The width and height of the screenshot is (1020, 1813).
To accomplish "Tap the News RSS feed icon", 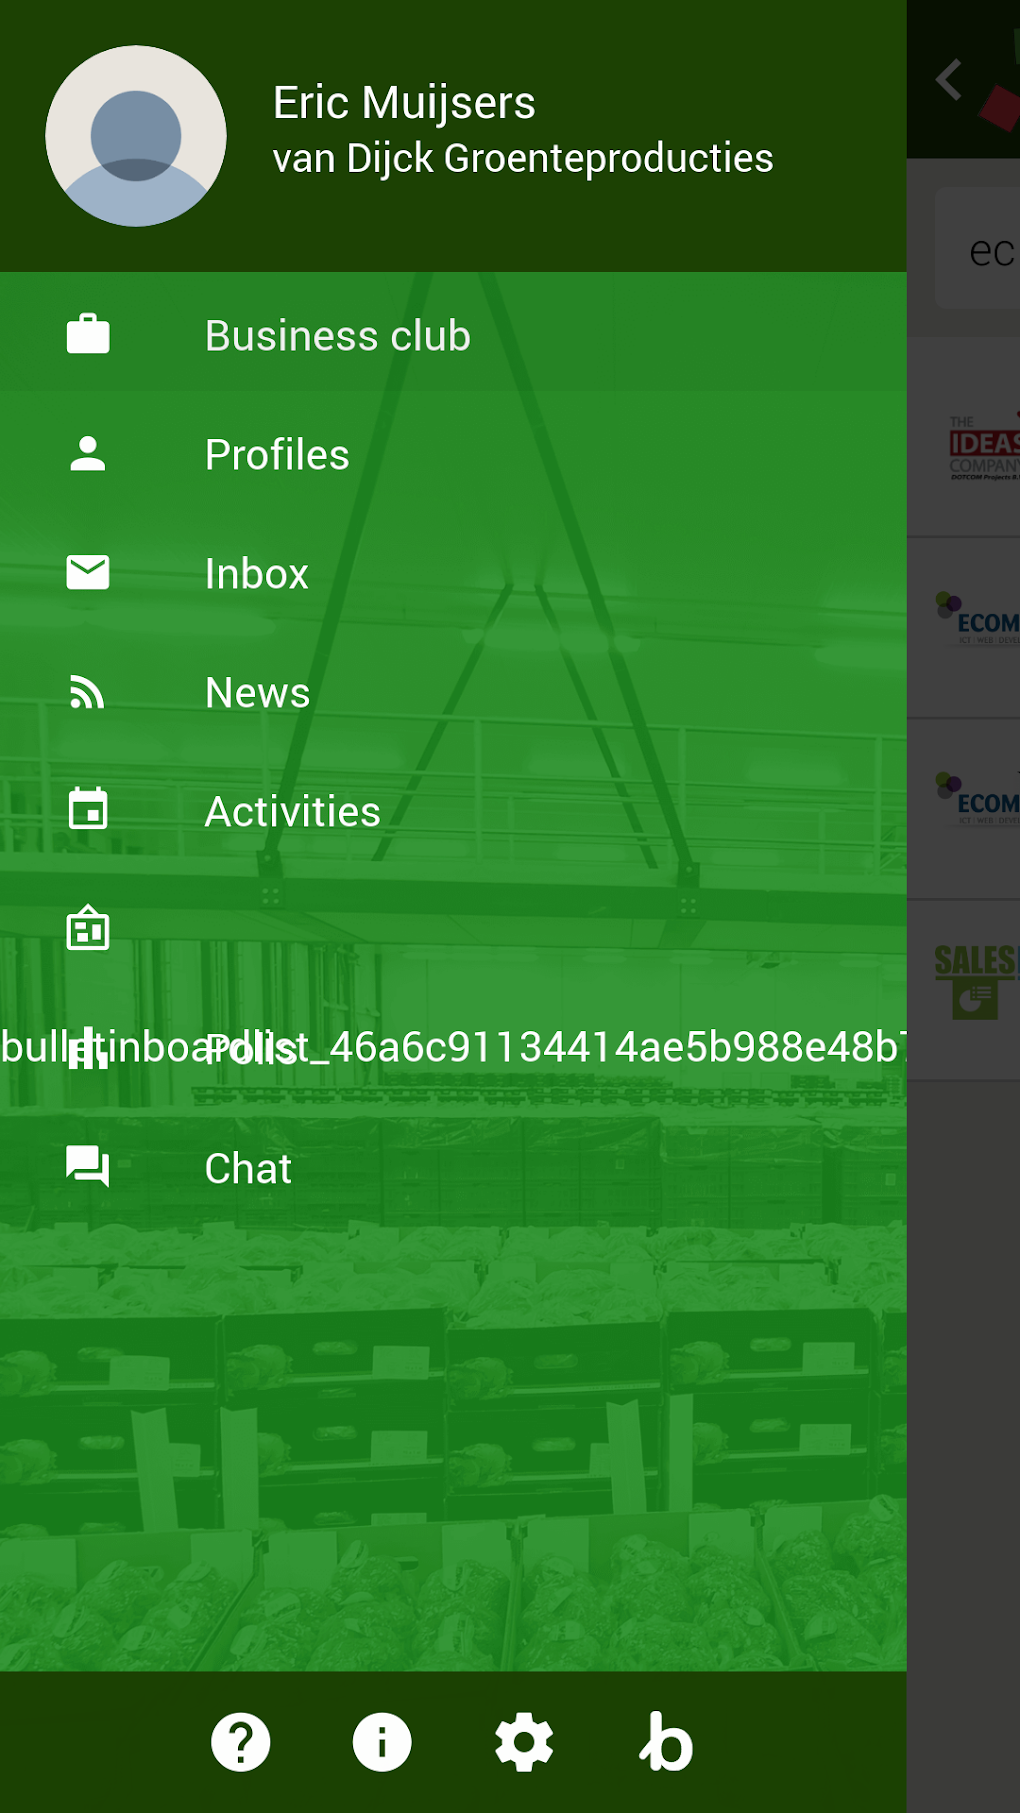I will [88, 692].
